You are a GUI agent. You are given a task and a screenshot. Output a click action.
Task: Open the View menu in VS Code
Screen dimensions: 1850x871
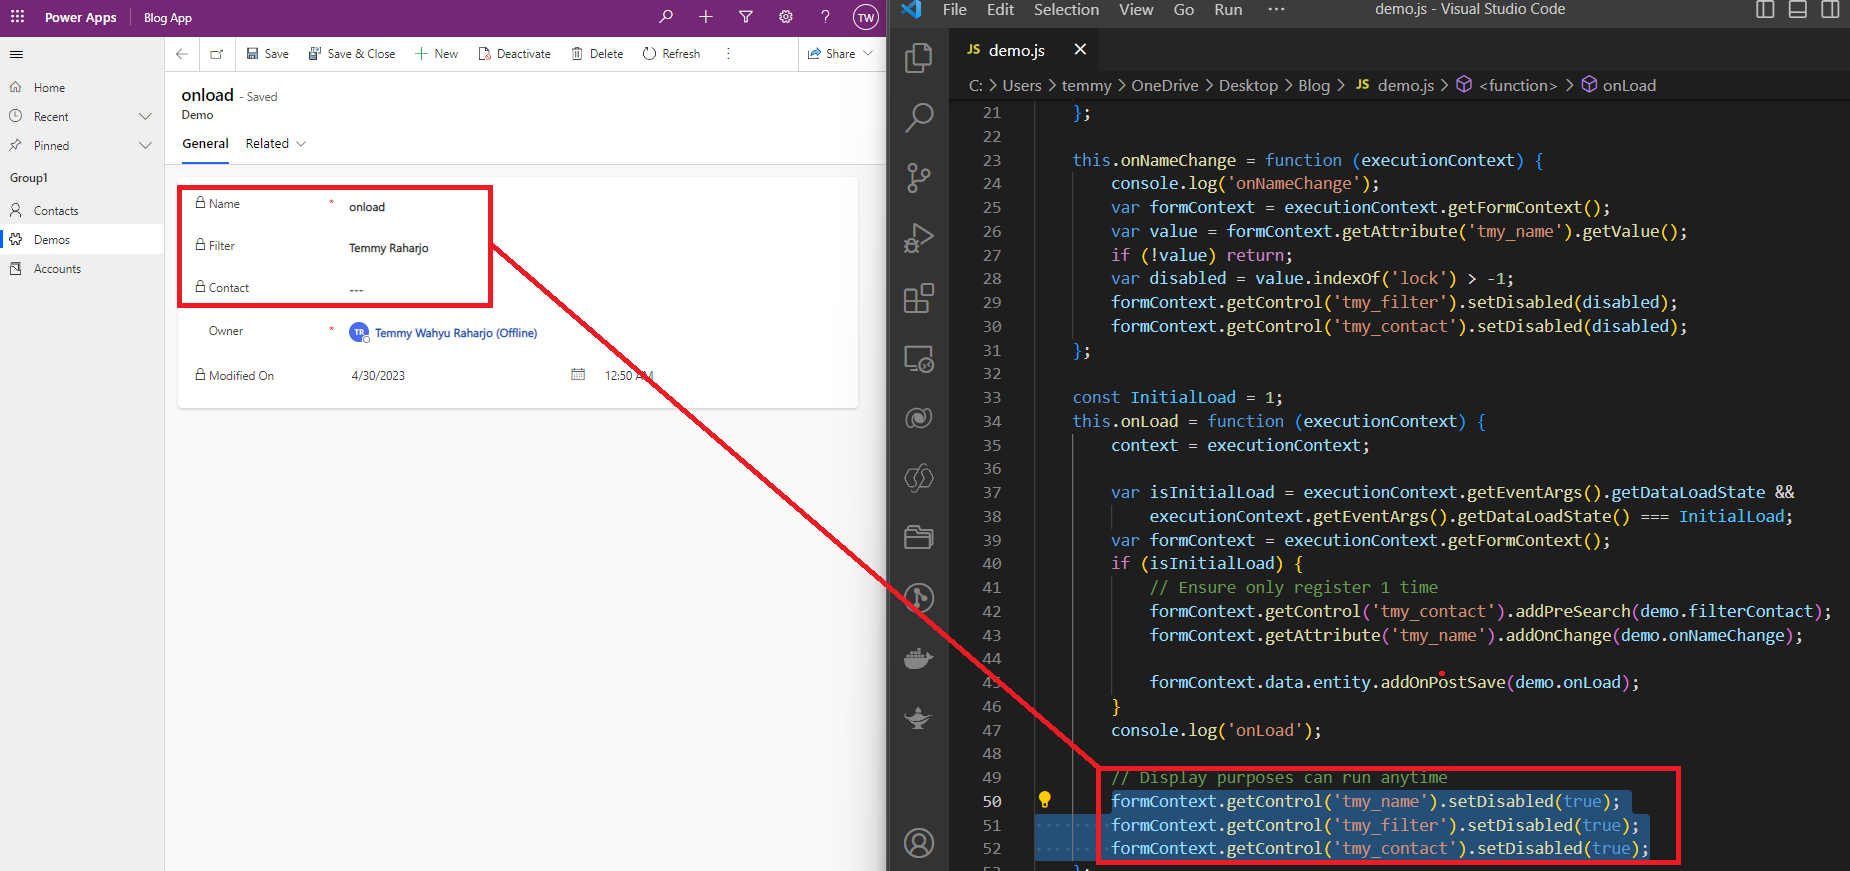pos(1136,10)
